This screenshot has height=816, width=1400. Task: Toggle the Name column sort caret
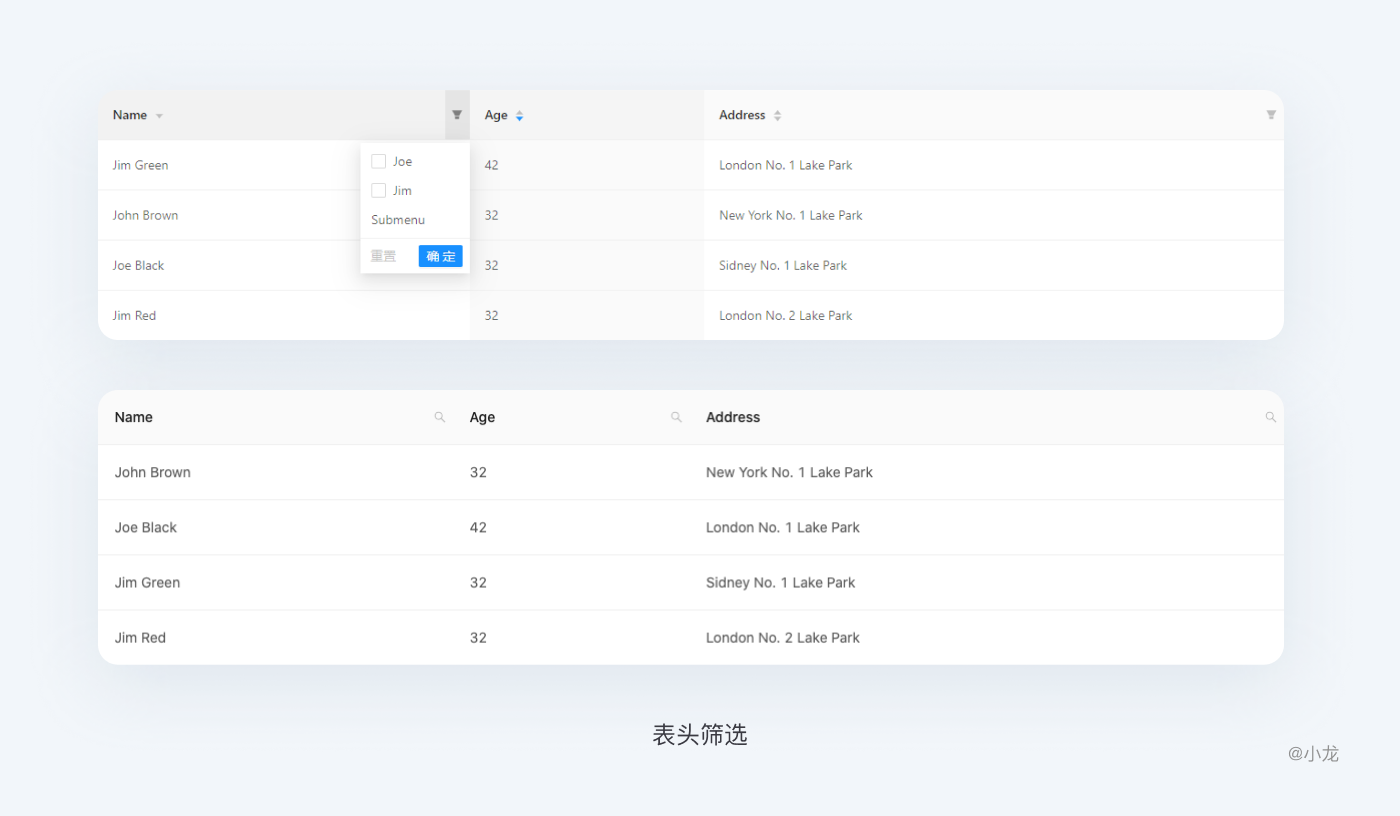tap(159, 116)
